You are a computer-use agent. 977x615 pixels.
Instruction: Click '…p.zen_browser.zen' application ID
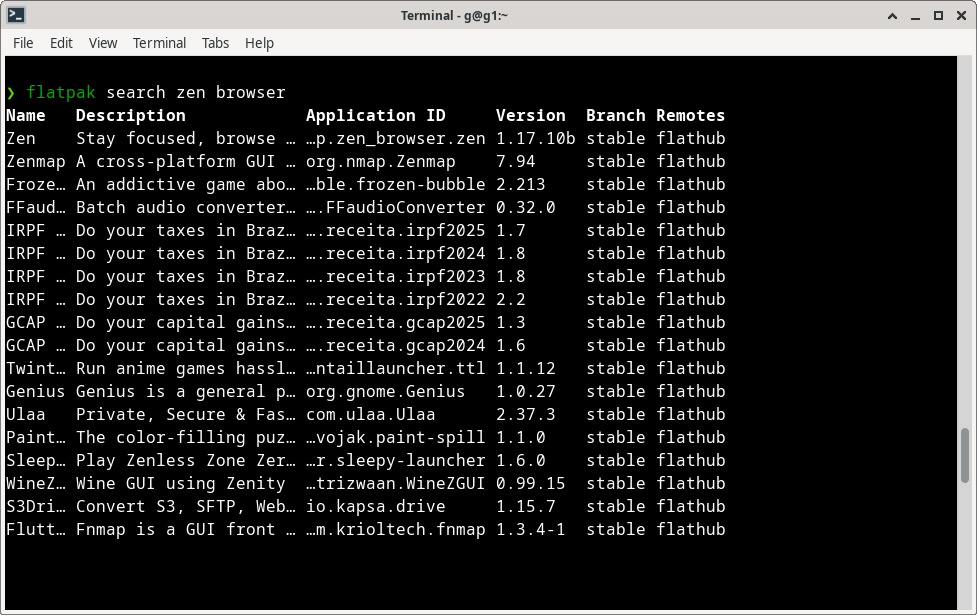coord(396,138)
